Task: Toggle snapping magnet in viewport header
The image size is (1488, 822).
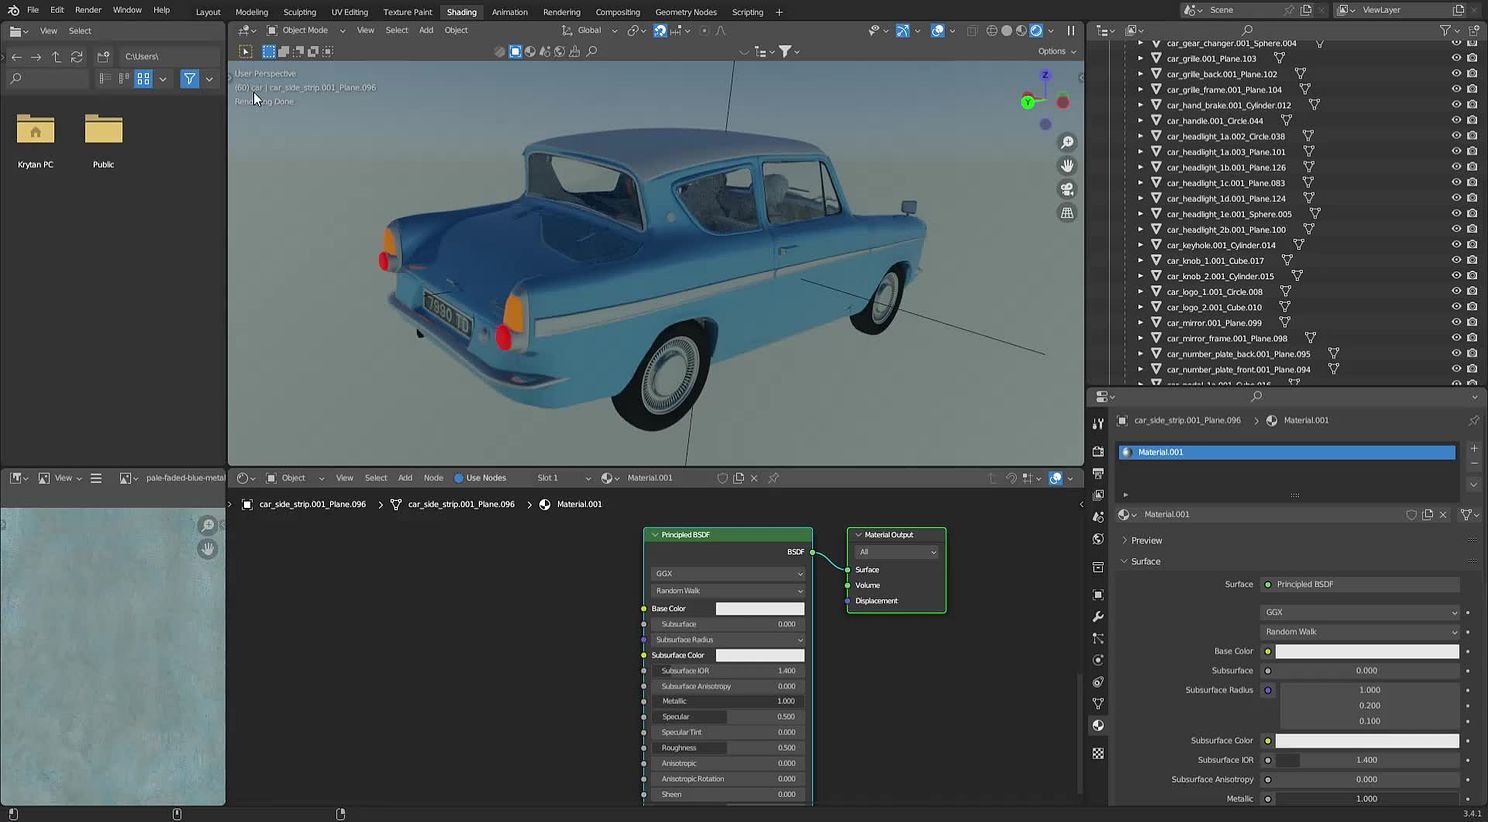Action: tap(660, 31)
